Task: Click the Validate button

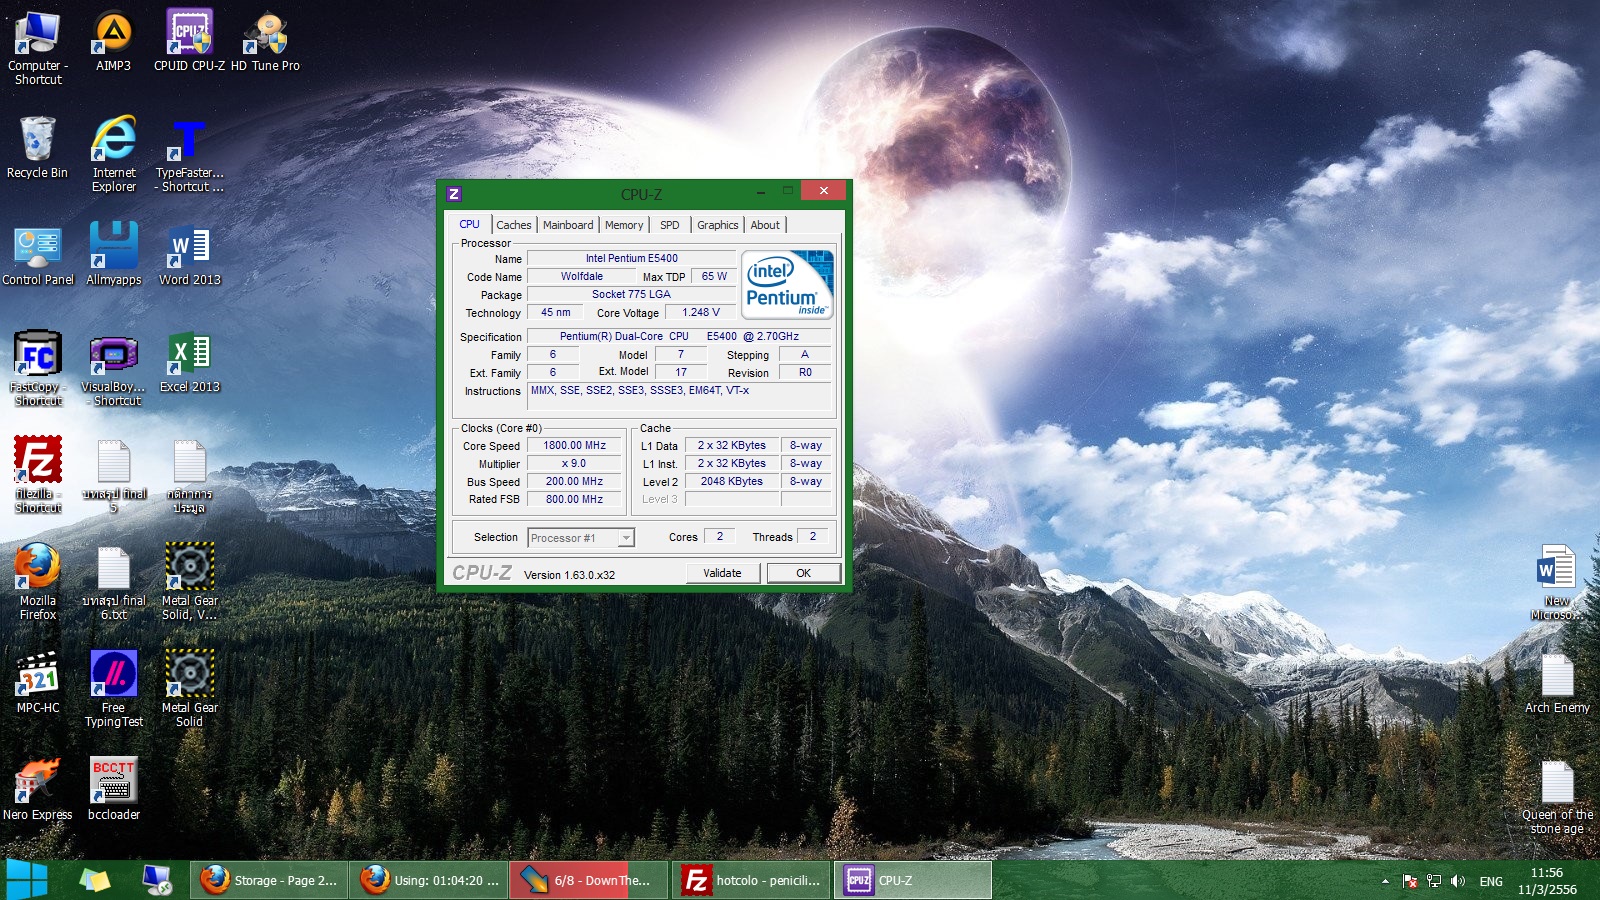Action: tap(722, 573)
